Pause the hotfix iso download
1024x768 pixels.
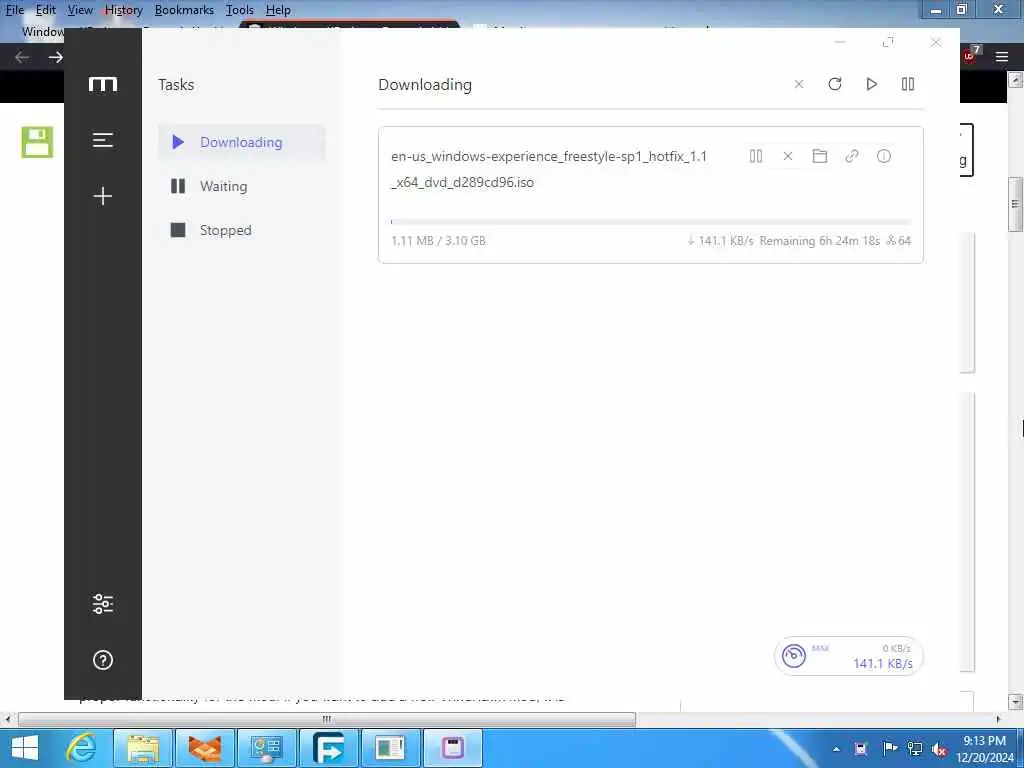pos(756,156)
